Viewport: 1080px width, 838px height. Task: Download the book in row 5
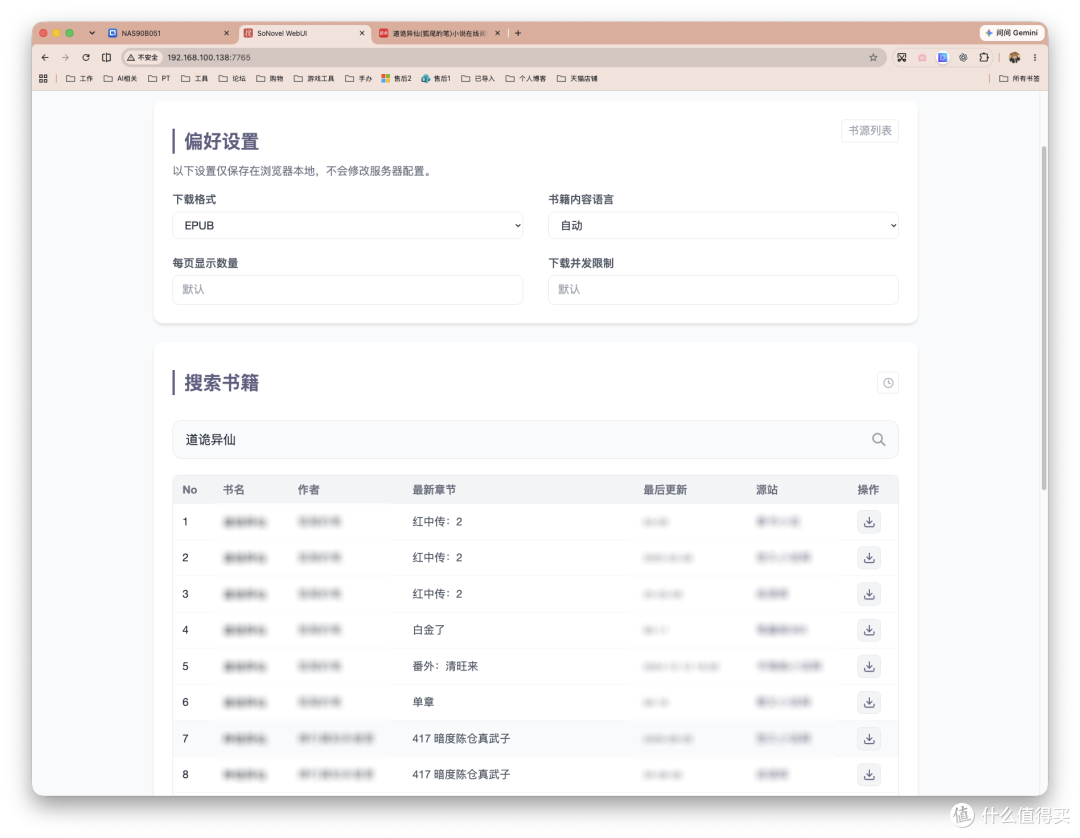(869, 667)
